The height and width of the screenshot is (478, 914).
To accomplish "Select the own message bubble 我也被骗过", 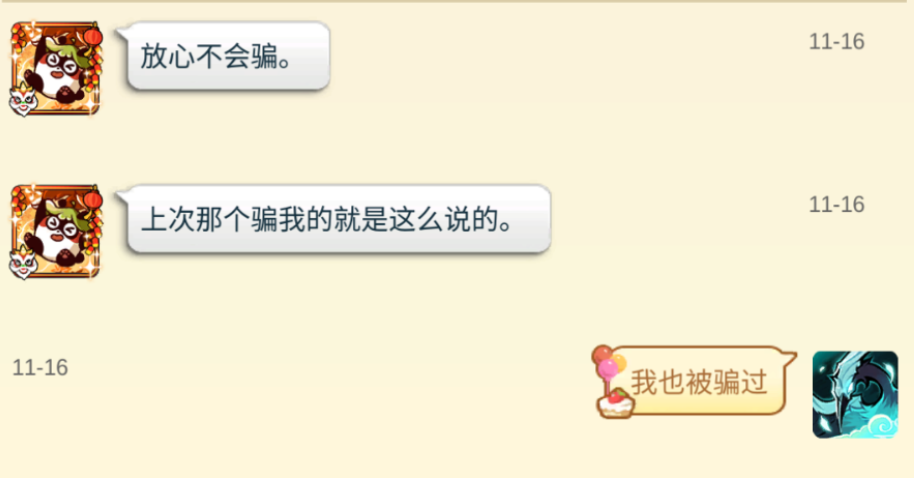I will click(x=695, y=382).
